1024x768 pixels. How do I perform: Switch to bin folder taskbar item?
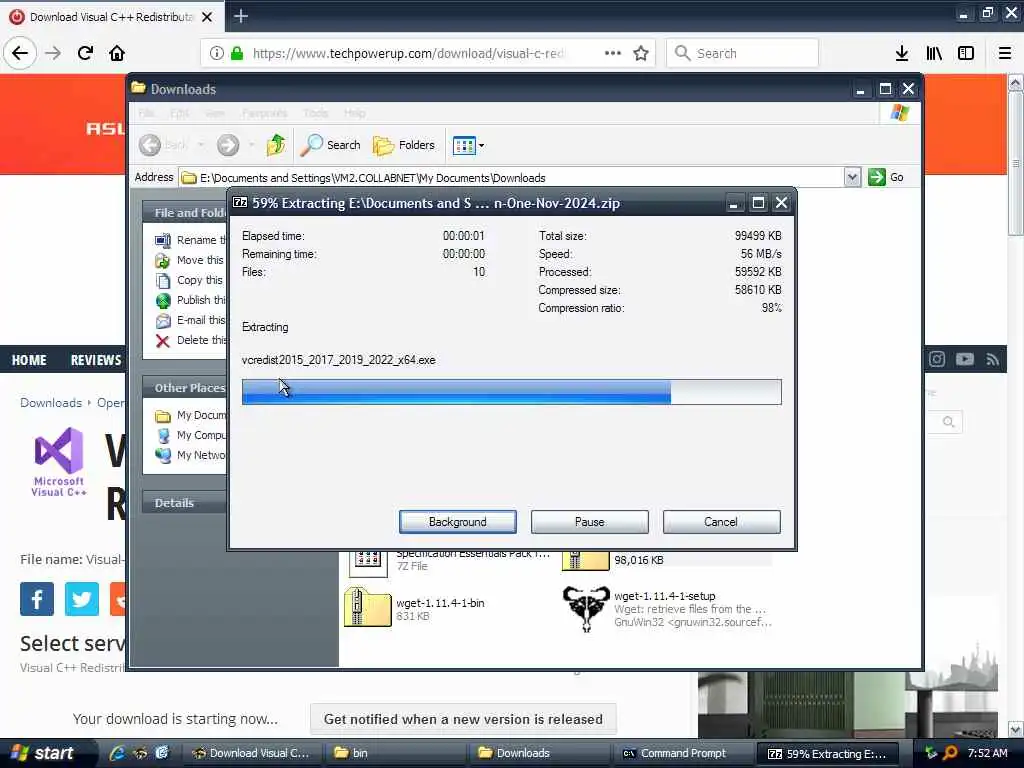[394, 753]
